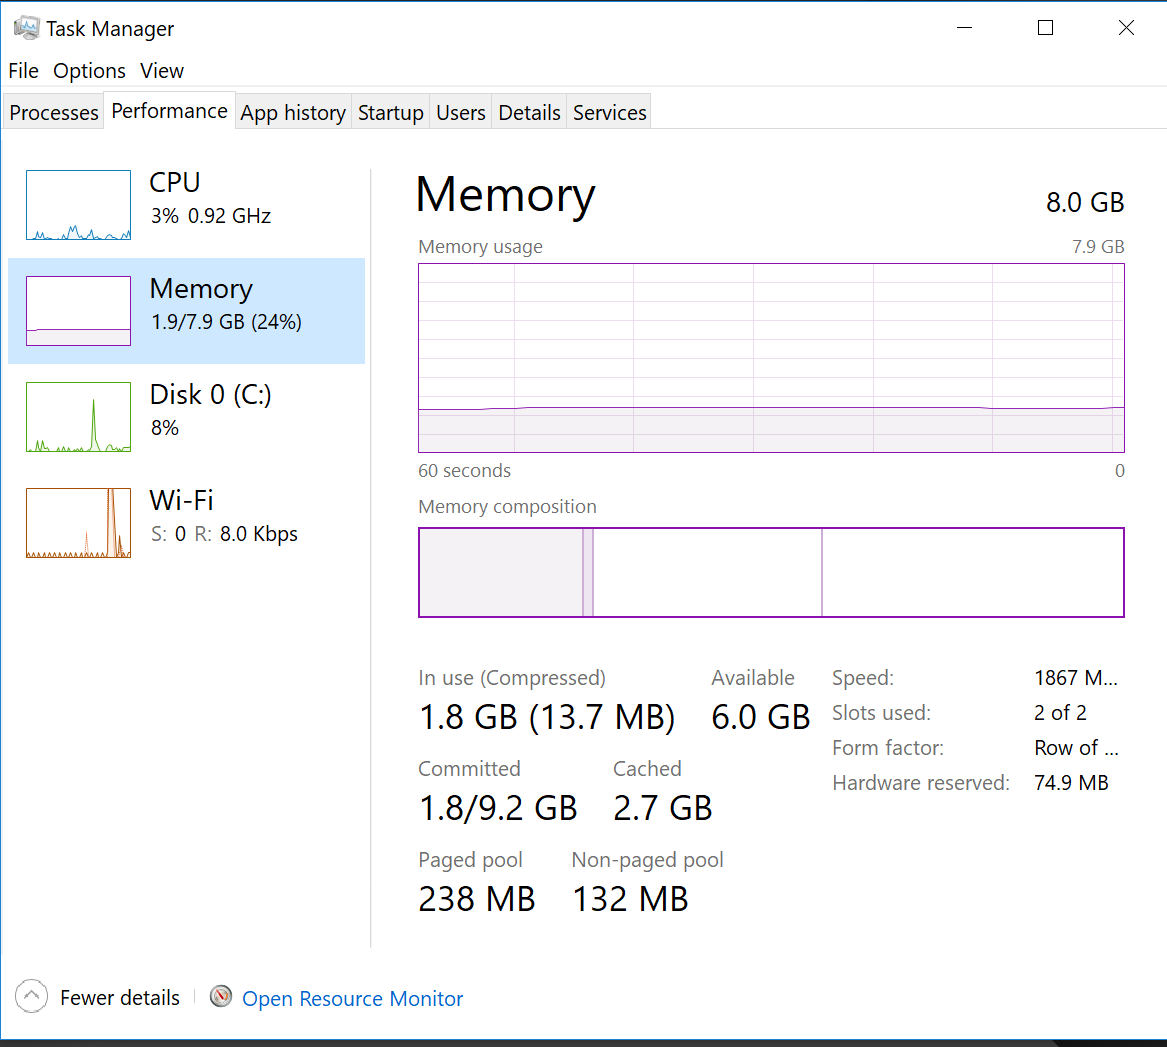Show the Details tab
Image resolution: width=1167 pixels, height=1047 pixels.
[529, 113]
